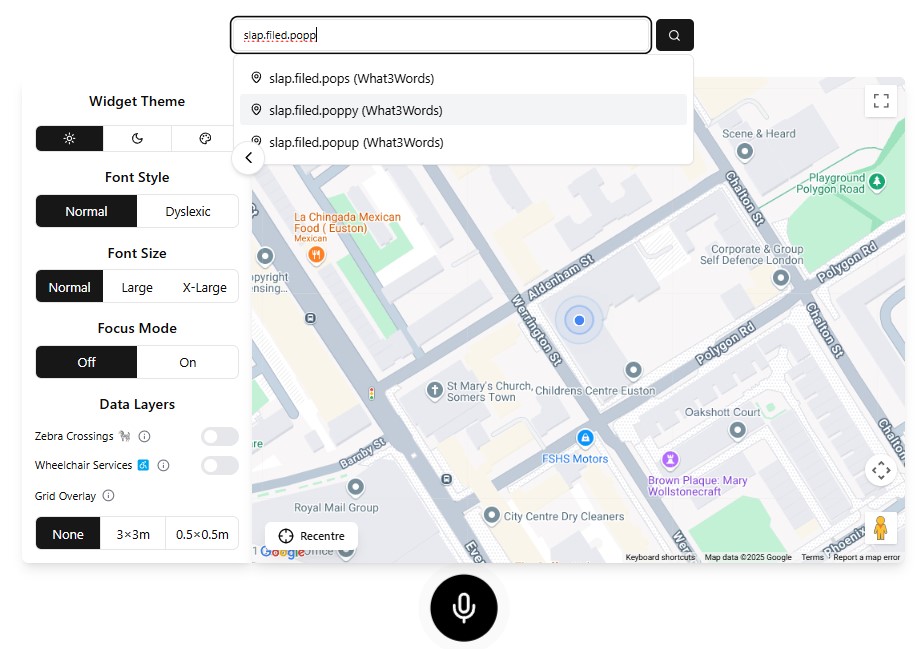Click the search magnifier button
This screenshot has height=649, width=921.
674,35
